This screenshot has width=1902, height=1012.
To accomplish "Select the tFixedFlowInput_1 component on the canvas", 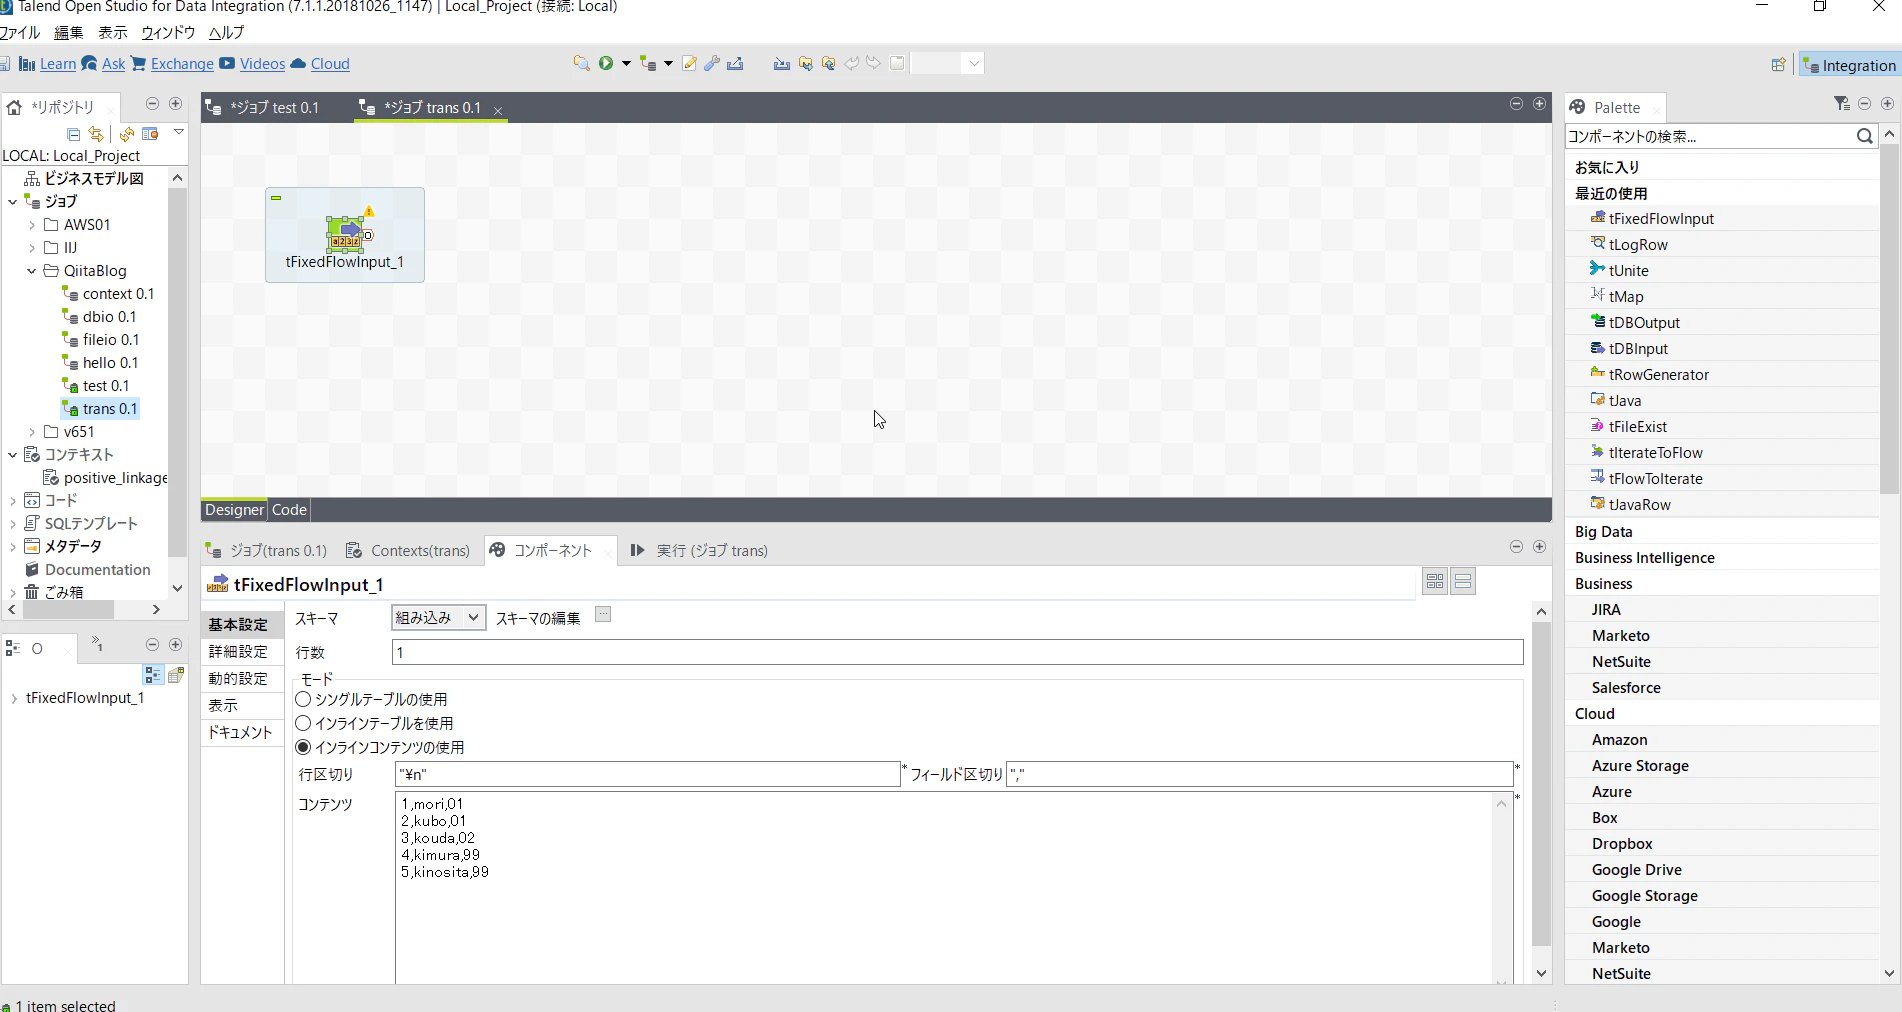I will click(345, 236).
